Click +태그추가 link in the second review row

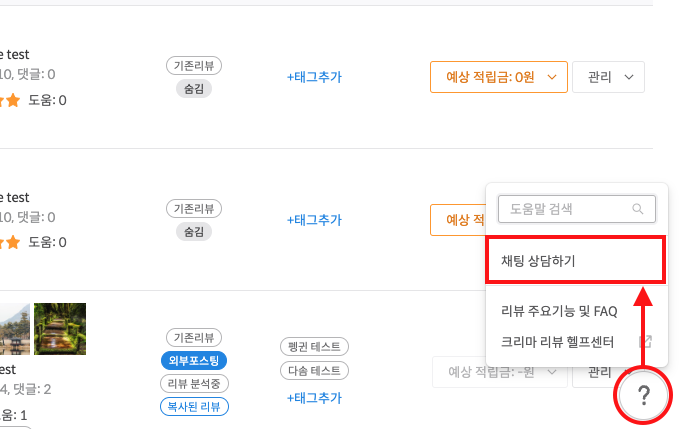pos(314,220)
